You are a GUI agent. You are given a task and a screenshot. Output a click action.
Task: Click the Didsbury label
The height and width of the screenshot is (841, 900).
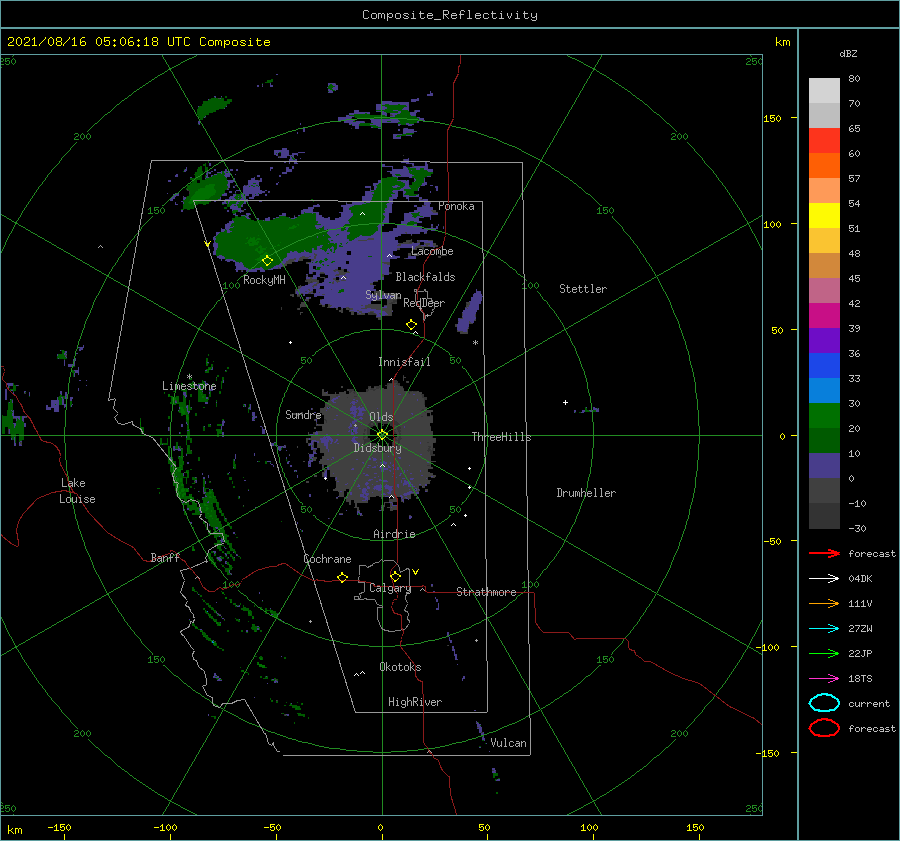[x=378, y=448]
